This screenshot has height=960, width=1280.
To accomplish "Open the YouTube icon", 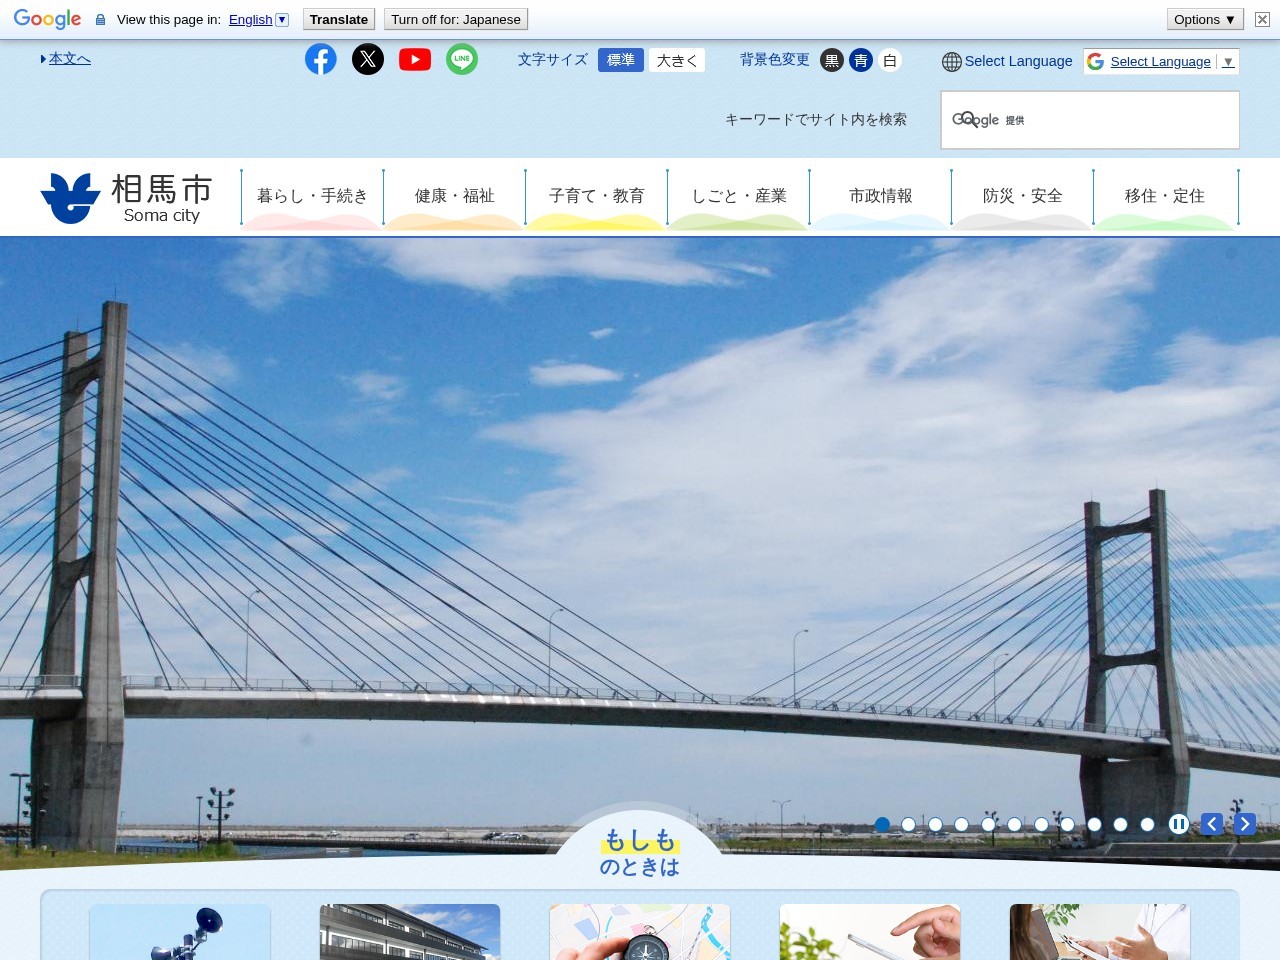I will pyautogui.click(x=415, y=59).
